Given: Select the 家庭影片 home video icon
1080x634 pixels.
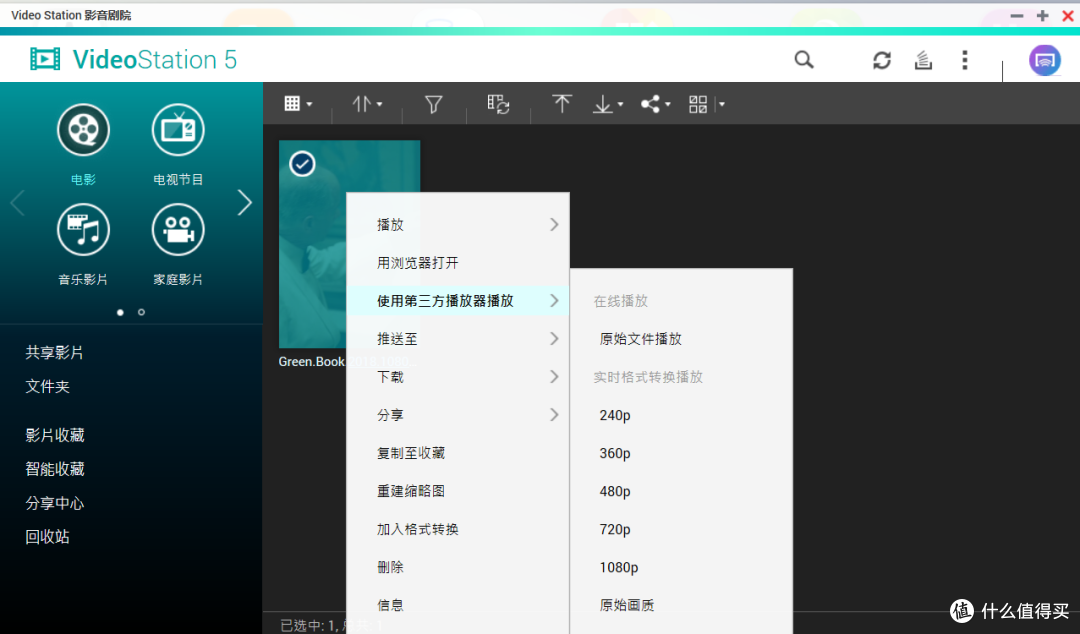Looking at the screenshot, I should click(178, 229).
